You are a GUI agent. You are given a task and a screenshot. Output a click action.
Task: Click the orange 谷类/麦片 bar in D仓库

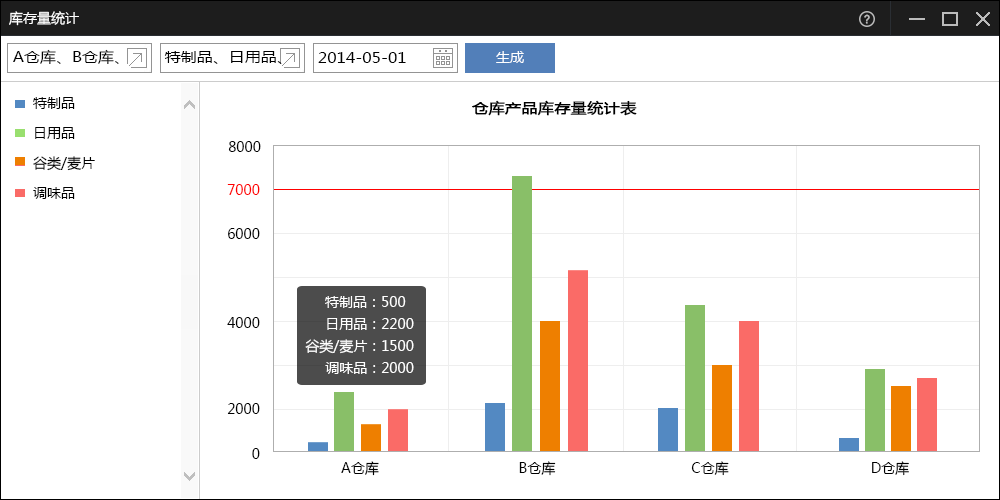click(x=901, y=419)
